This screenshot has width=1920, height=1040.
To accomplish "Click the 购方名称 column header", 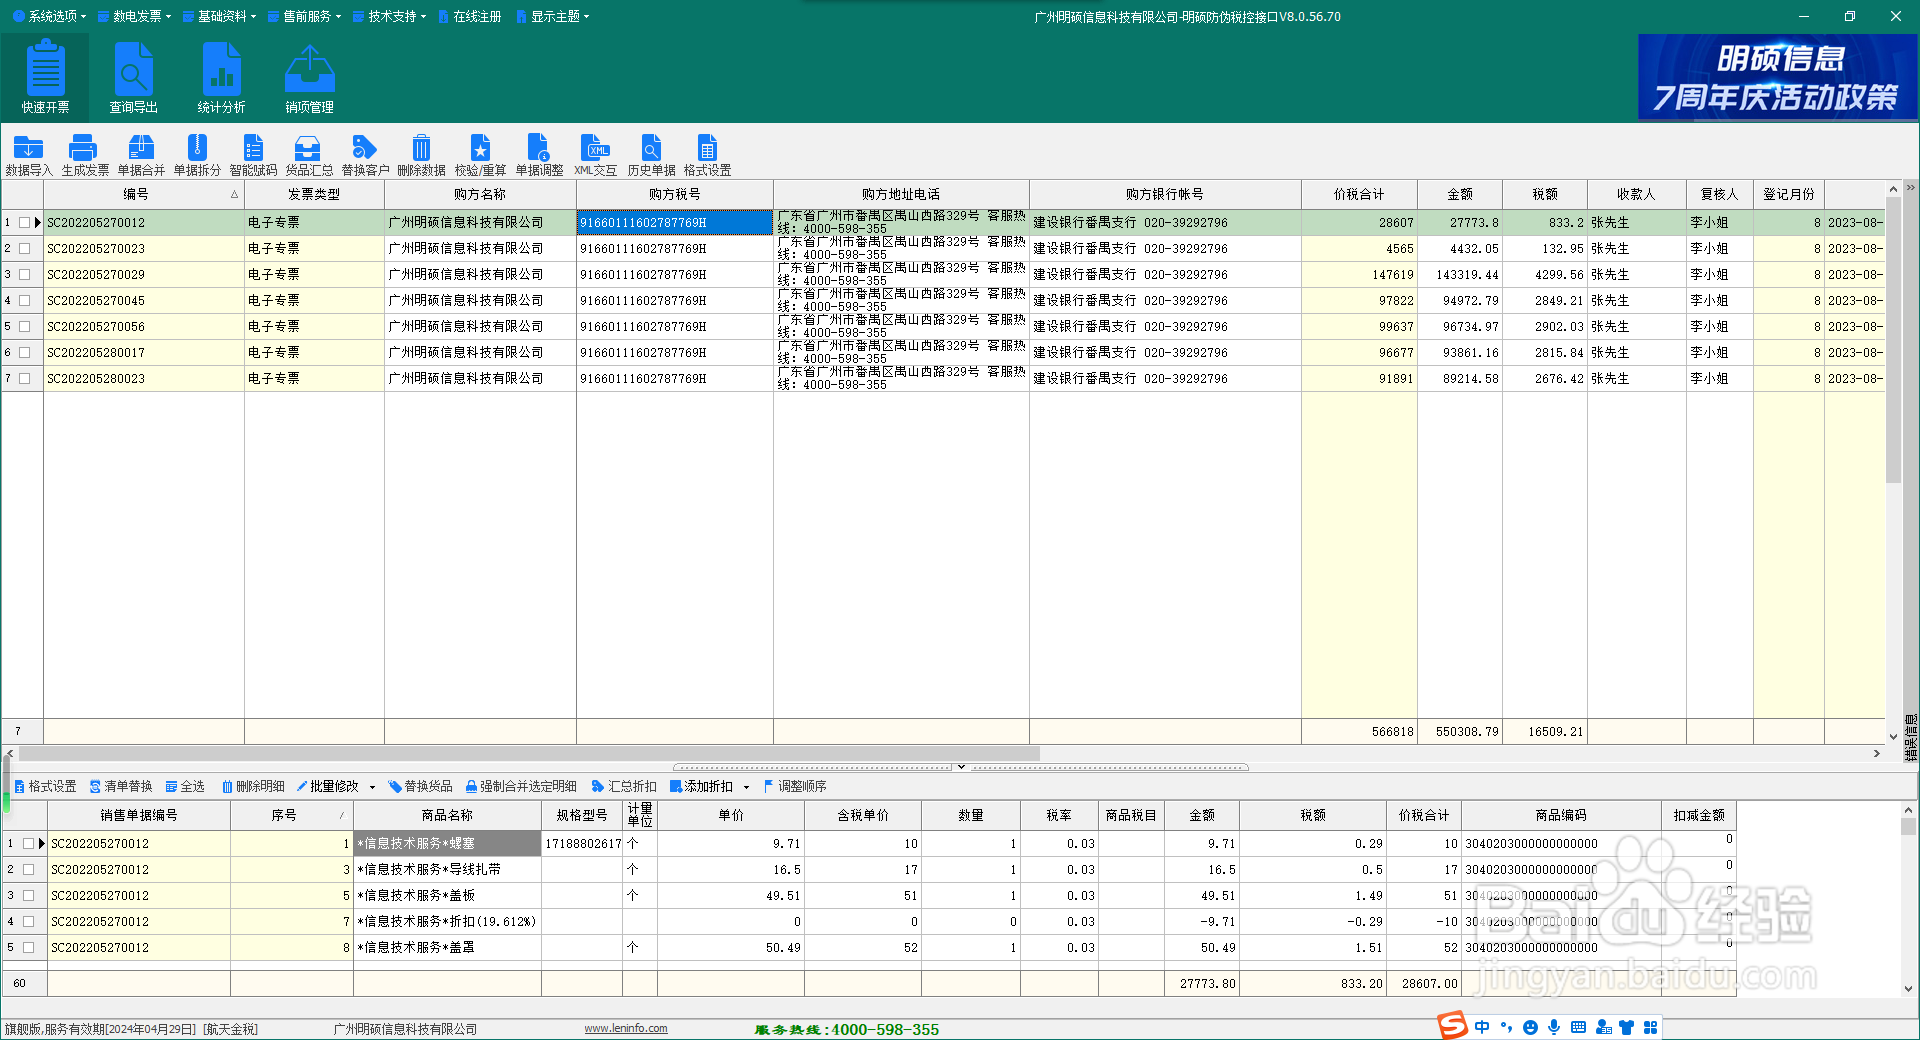I will (480, 194).
